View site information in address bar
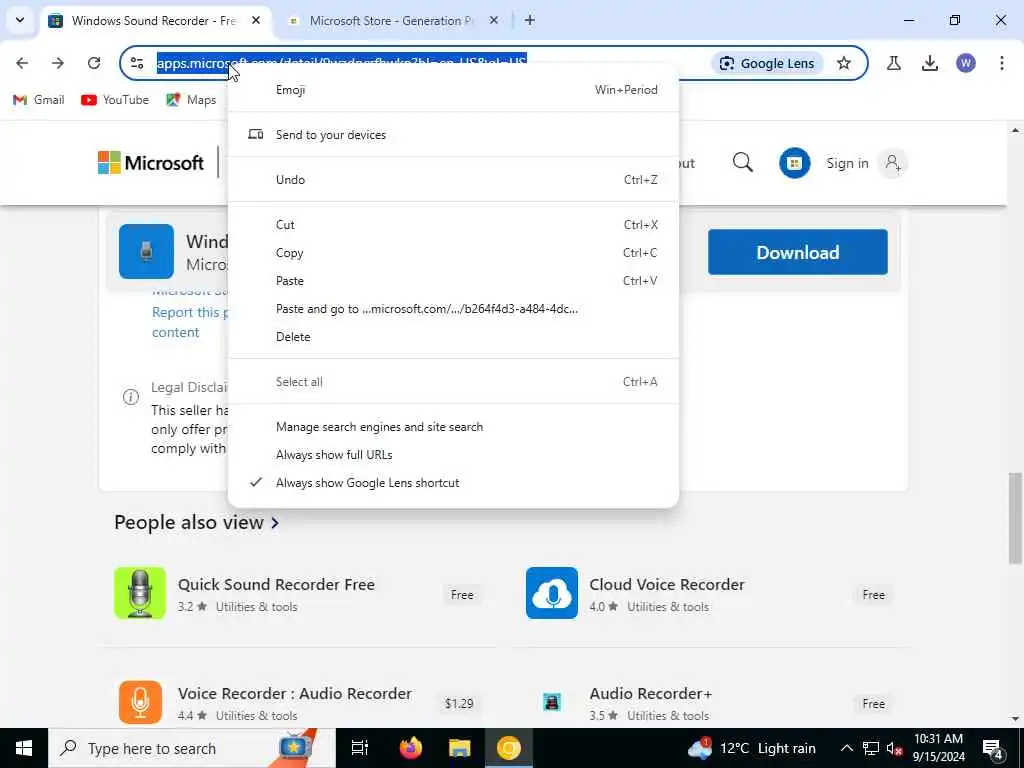This screenshot has width=1024, height=768. [x=137, y=63]
